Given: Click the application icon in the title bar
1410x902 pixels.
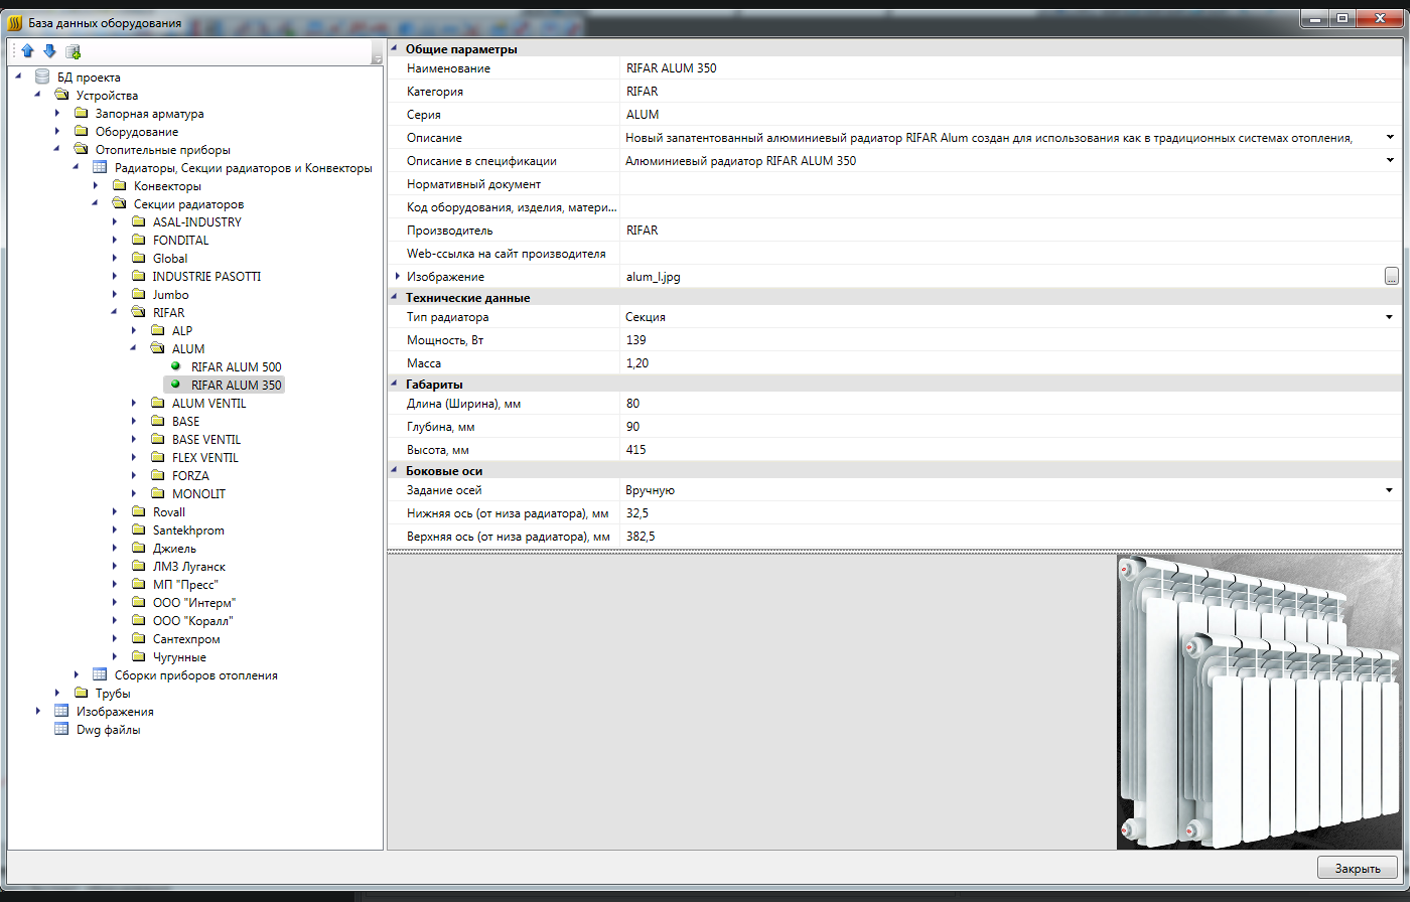Looking at the screenshot, I should 15,22.
